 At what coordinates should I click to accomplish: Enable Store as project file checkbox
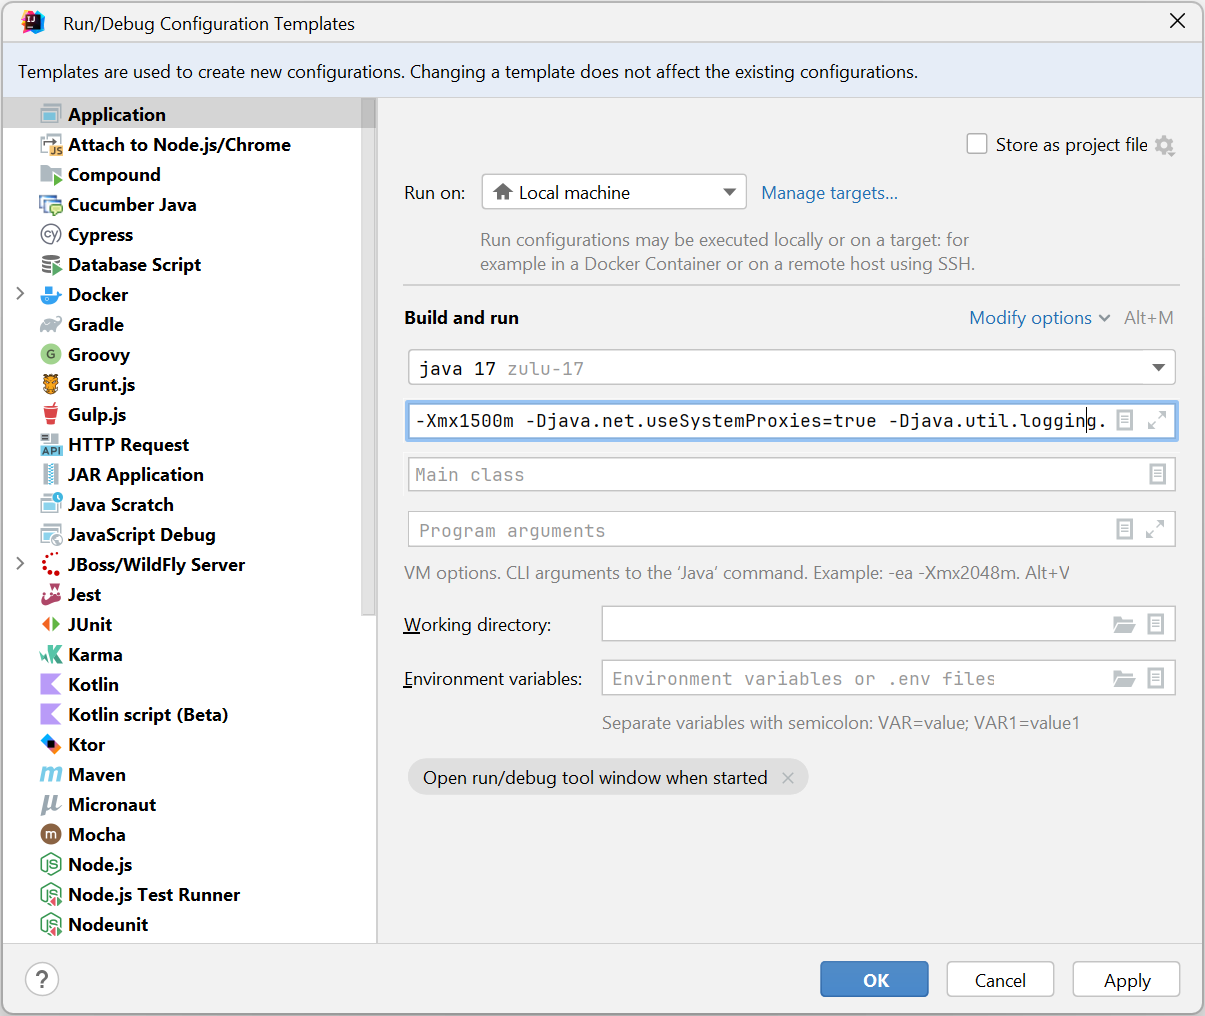point(977,144)
